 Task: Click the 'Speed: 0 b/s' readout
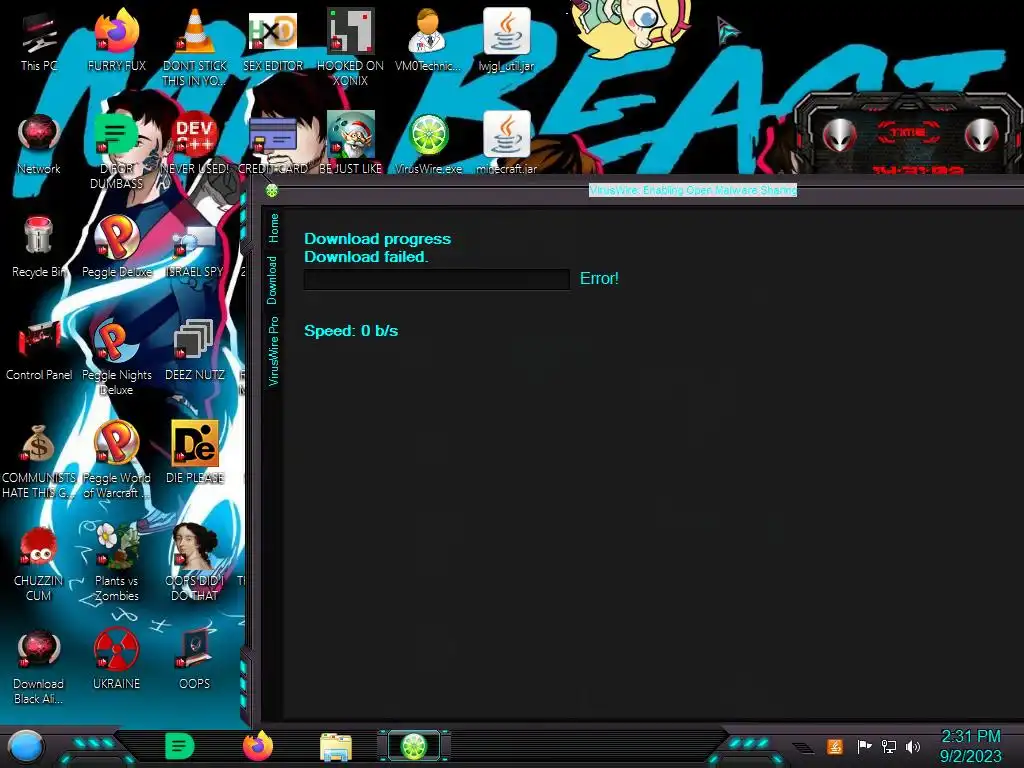[351, 331]
